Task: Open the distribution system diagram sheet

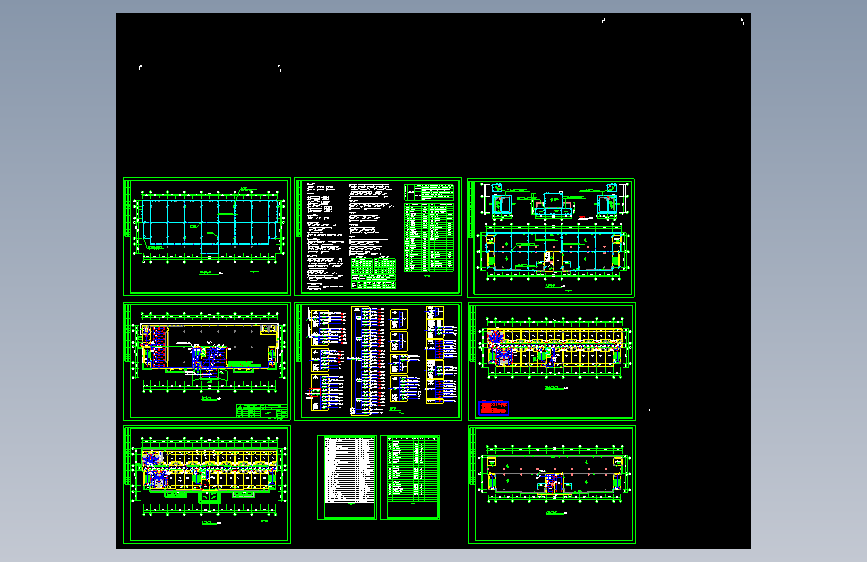Action: 378,362
